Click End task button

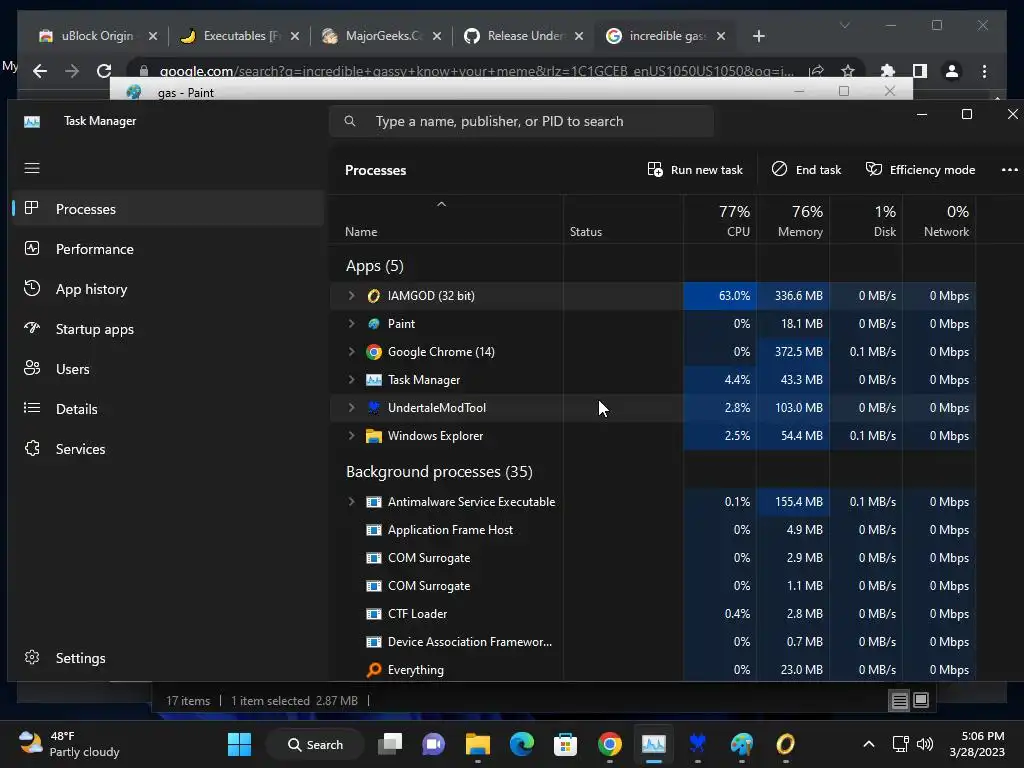pyautogui.click(x=806, y=170)
